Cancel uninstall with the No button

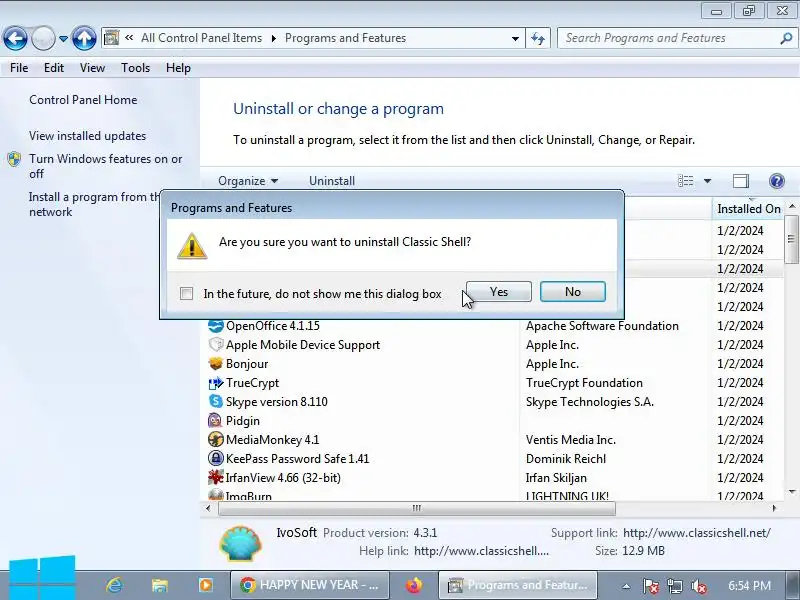click(572, 291)
